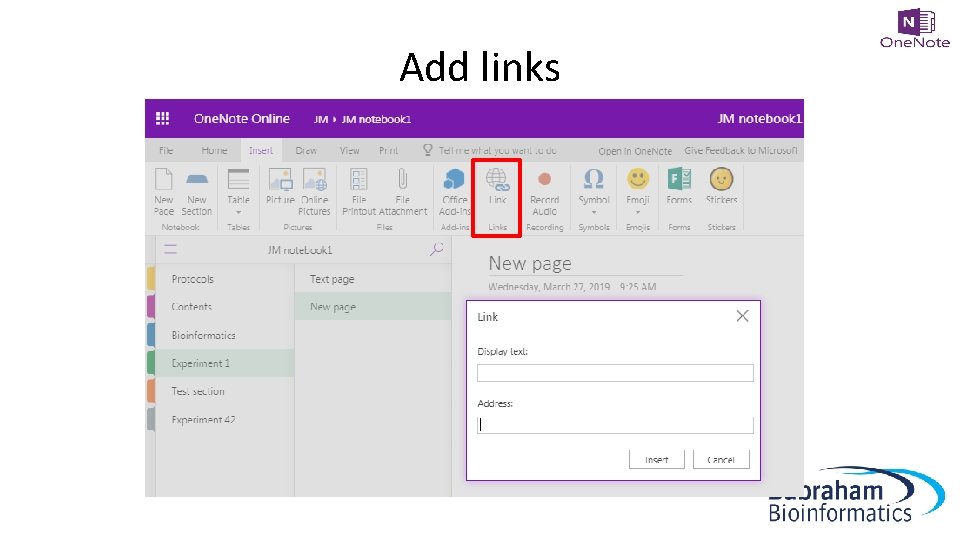Click the Forms icon
Image resolution: width=960 pixels, height=540 pixels.
click(679, 179)
